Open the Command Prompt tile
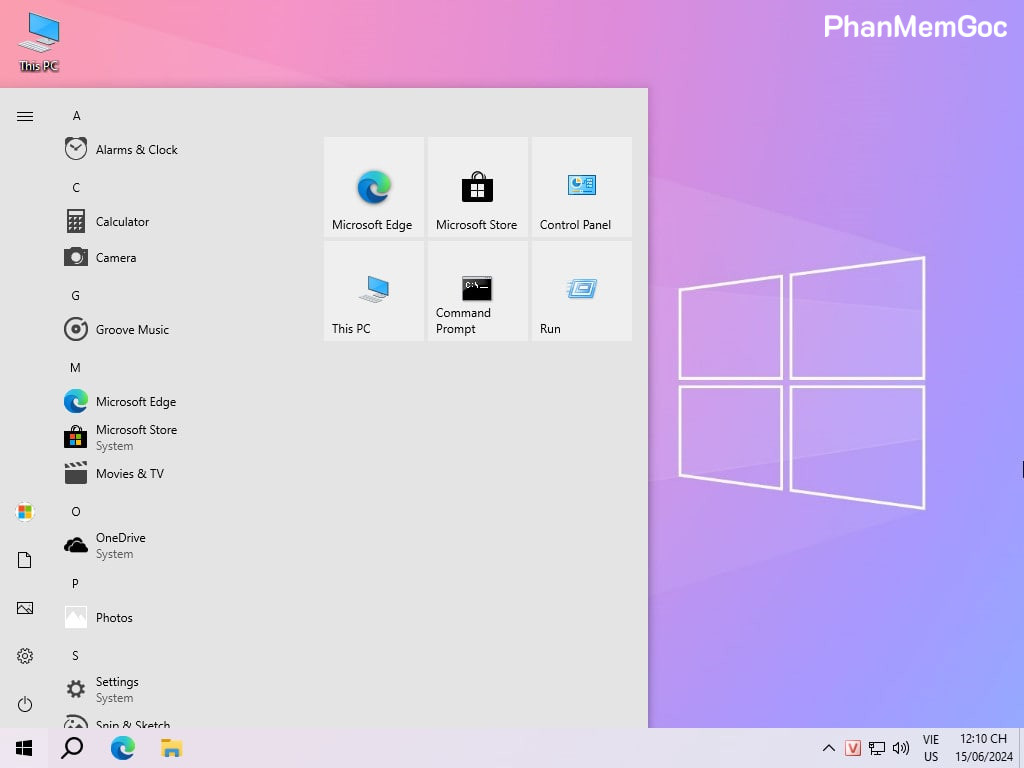1024x768 pixels. [477, 291]
